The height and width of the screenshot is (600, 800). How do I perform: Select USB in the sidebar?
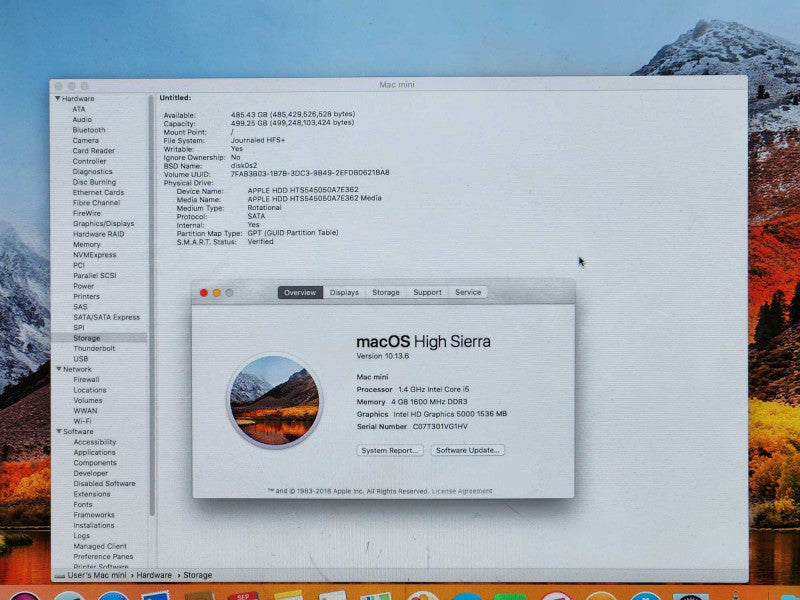pyautogui.click(x=81, y=359)
